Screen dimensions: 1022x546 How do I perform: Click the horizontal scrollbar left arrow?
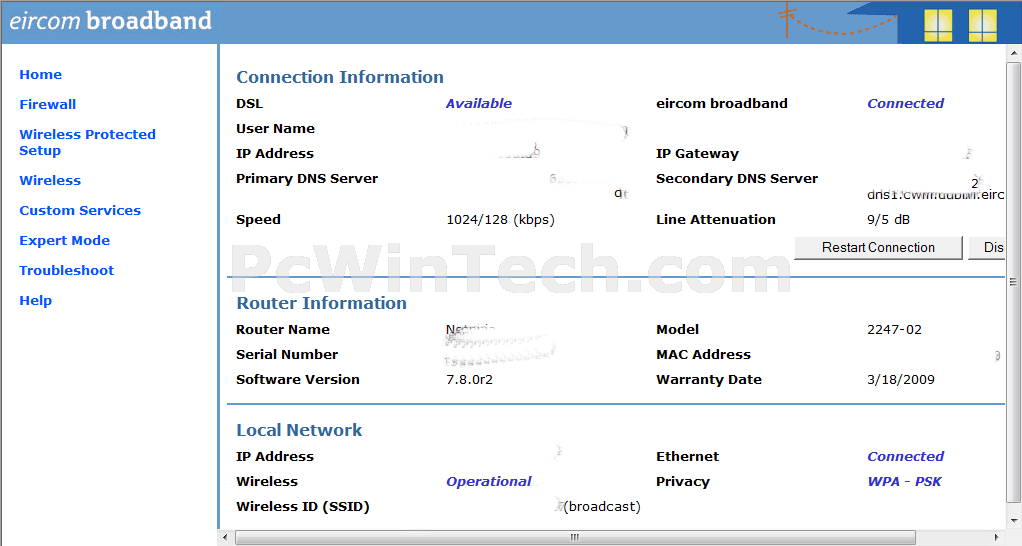(226, 538)
